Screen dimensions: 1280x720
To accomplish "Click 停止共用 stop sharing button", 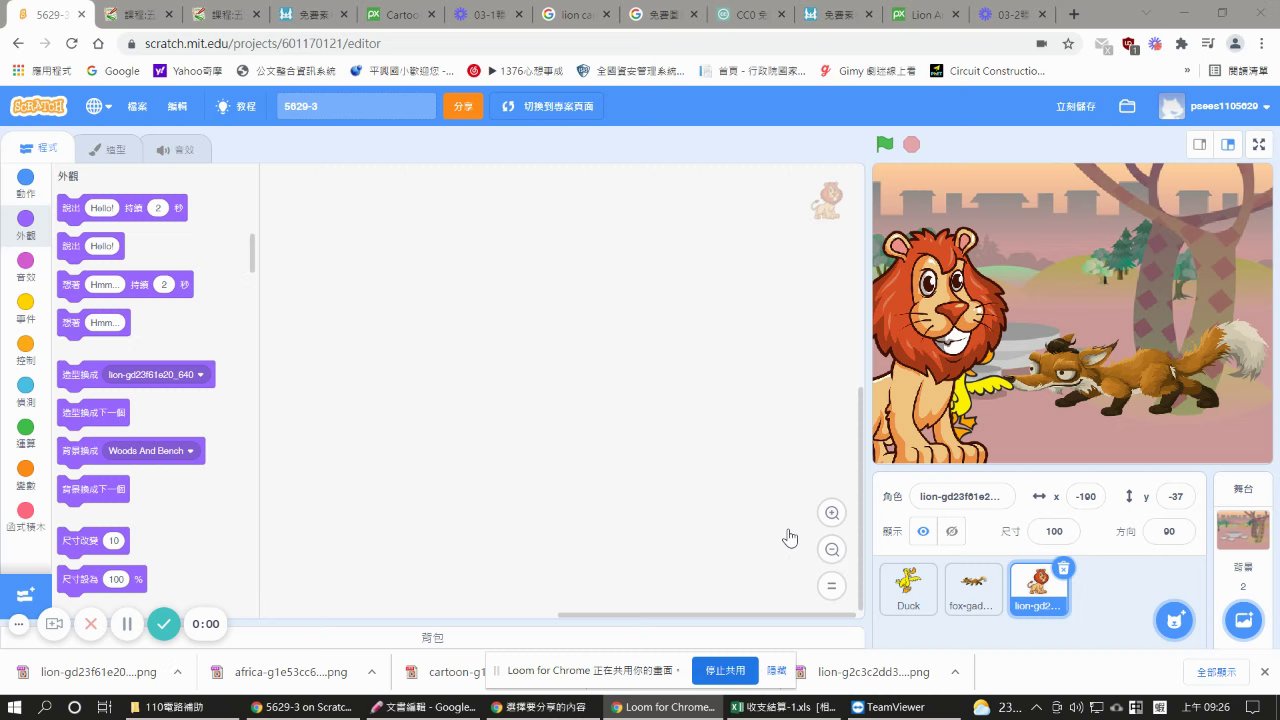I will tap(725, 670).
